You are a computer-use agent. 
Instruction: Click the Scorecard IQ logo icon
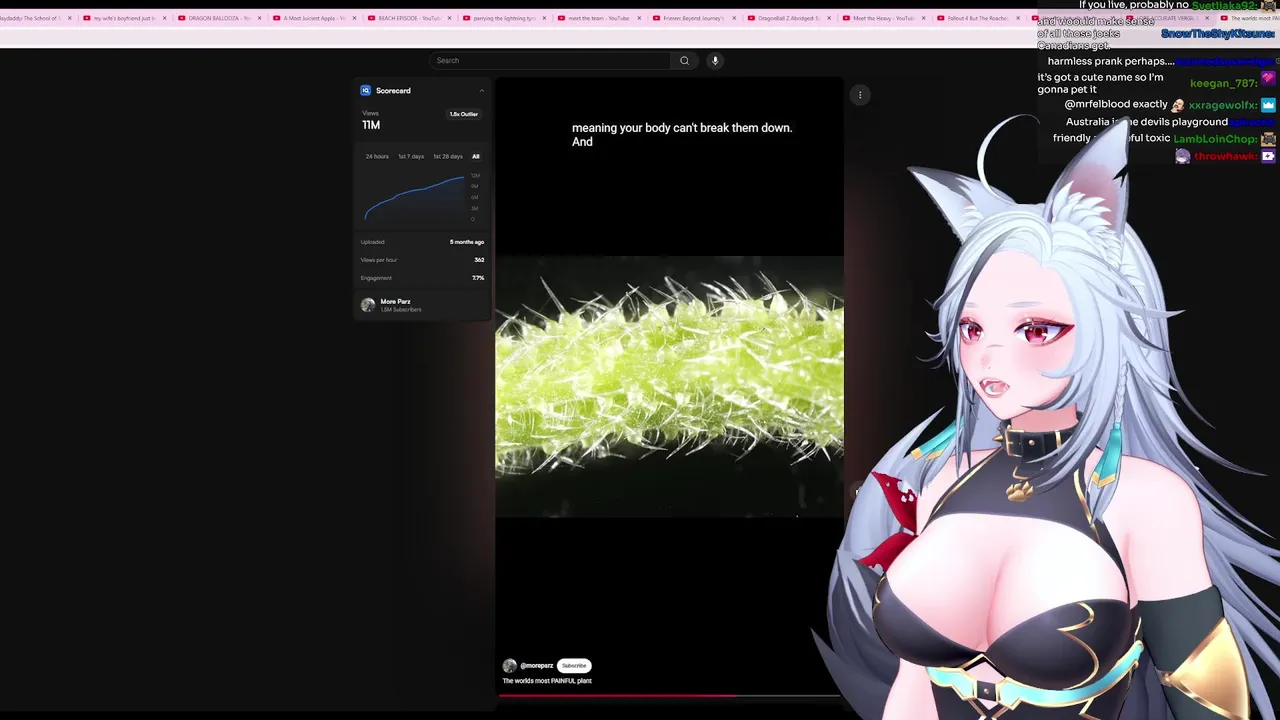[x=366, y=91]
